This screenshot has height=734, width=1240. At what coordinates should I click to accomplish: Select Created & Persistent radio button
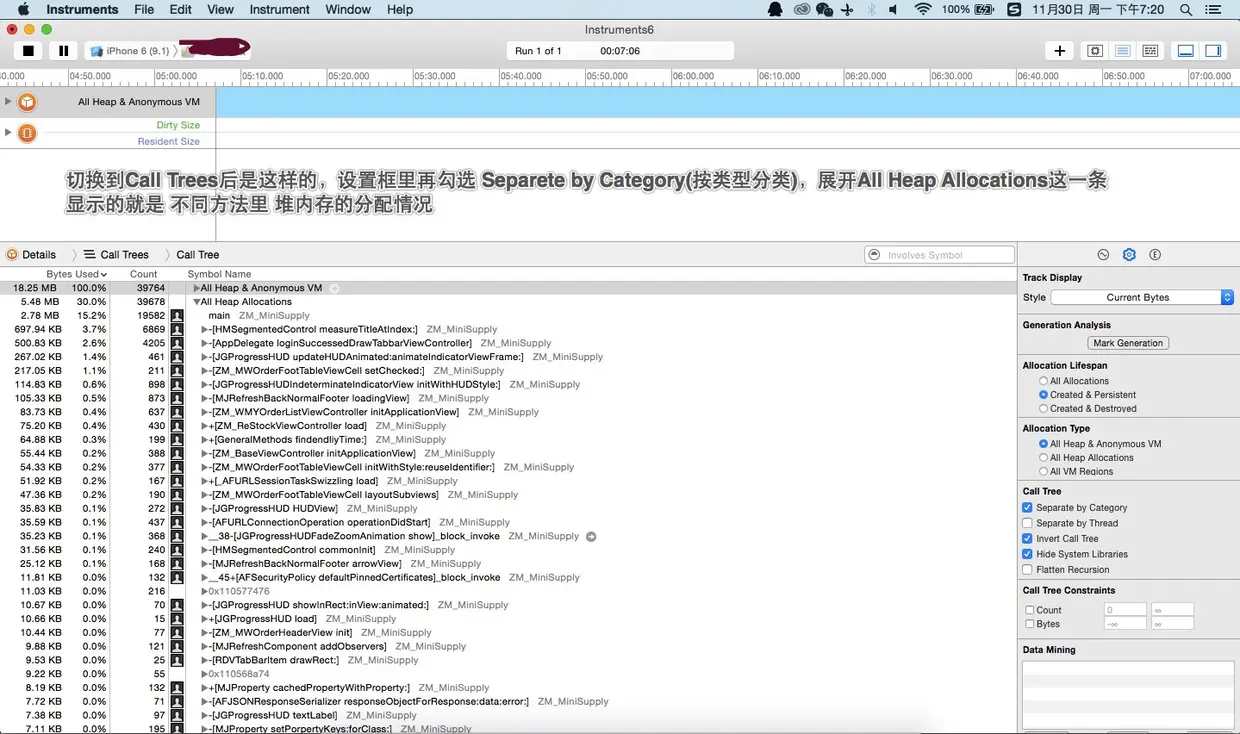coord(1044,395)
